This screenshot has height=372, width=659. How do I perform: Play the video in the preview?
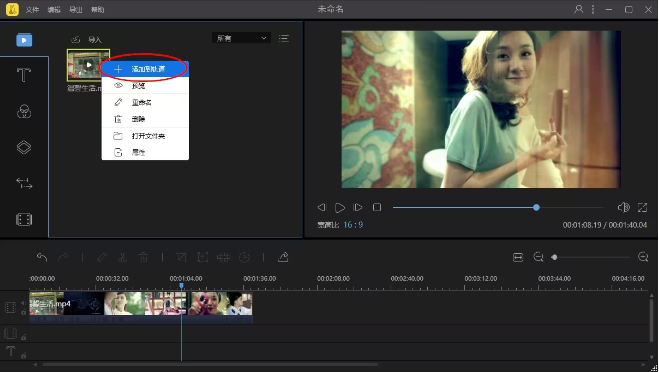tap(340, 208)
